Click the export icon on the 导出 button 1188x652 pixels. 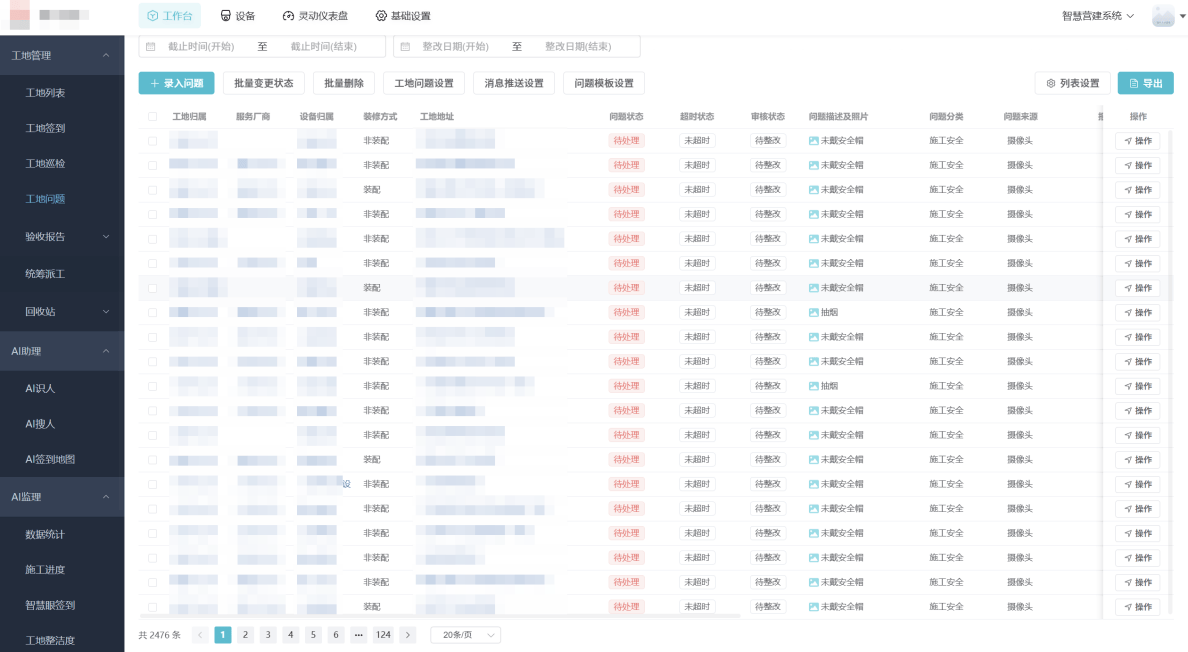click(1133, 84)
